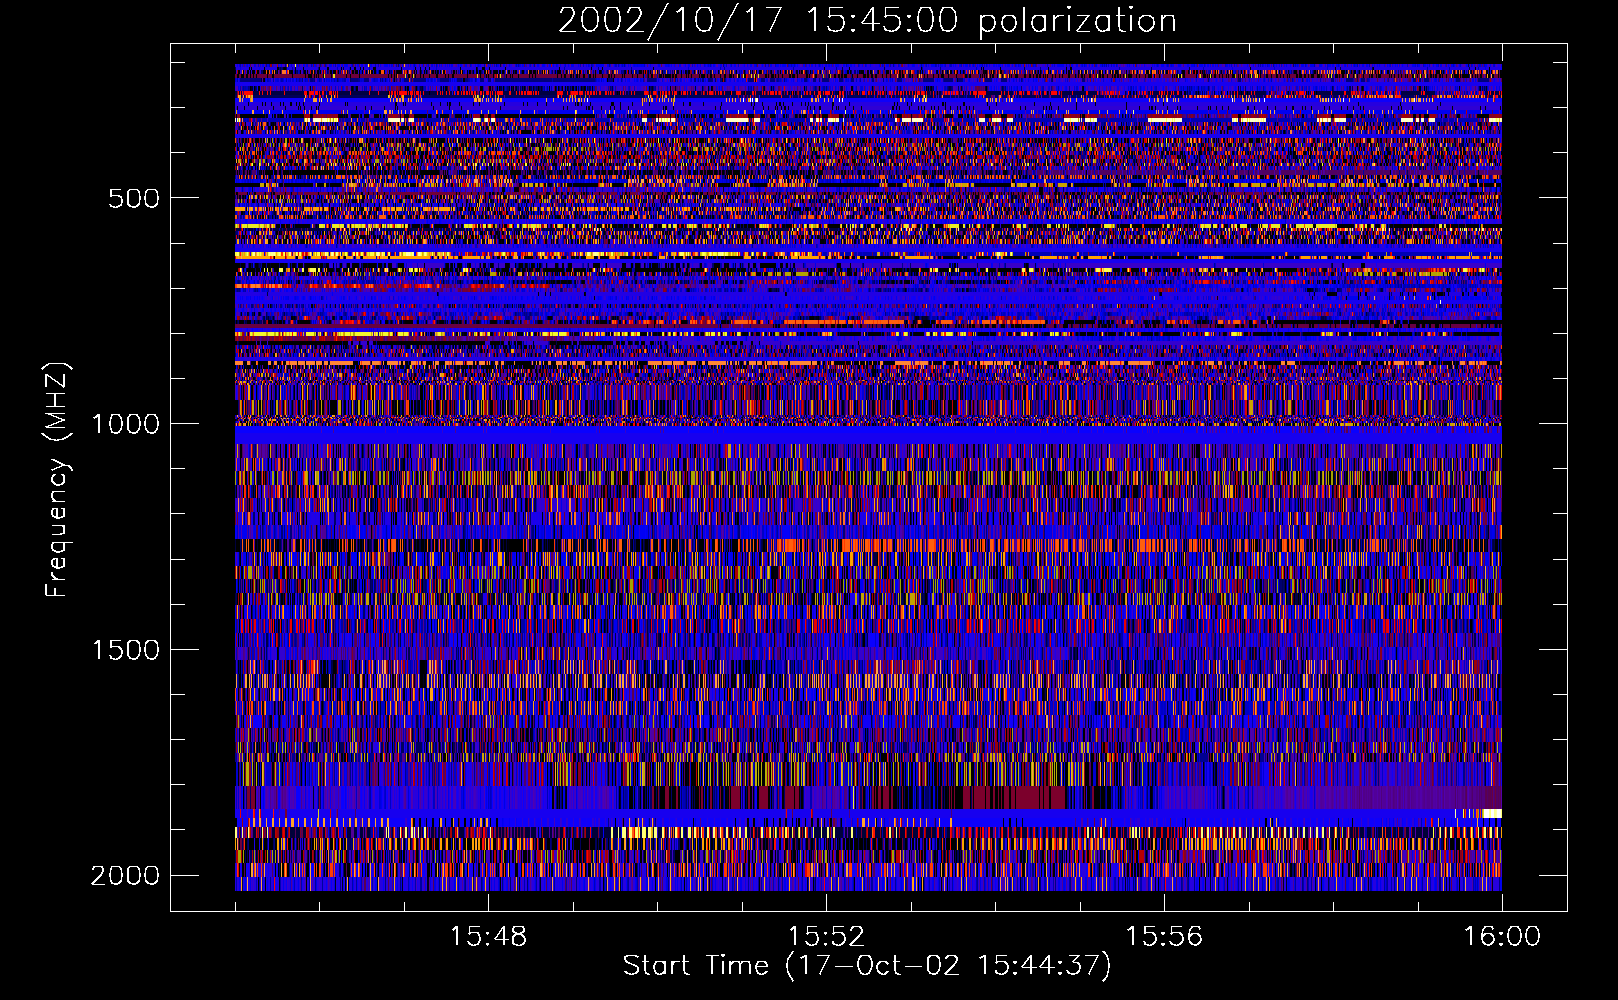The width and height of the screenshot is (1618, 1000).
Task: Select the 1500 frequency axis label
Action: pyautogui.click(x=125, y=650)
